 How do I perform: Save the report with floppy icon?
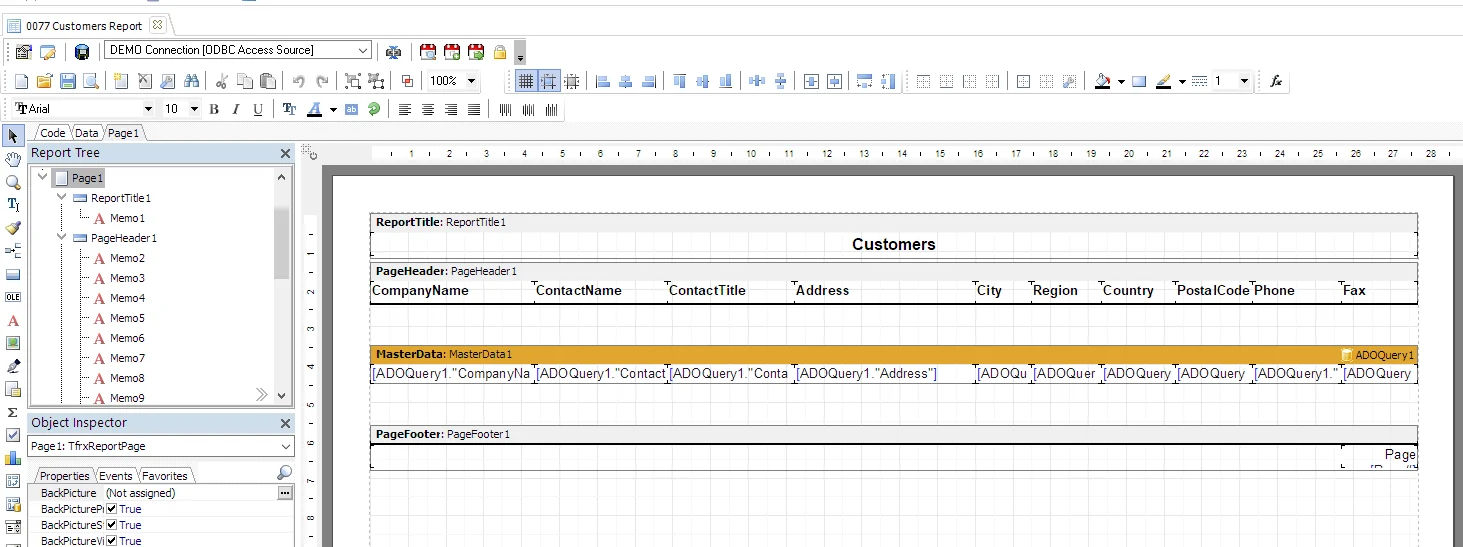pyautogui.click(x=68, y=81)
